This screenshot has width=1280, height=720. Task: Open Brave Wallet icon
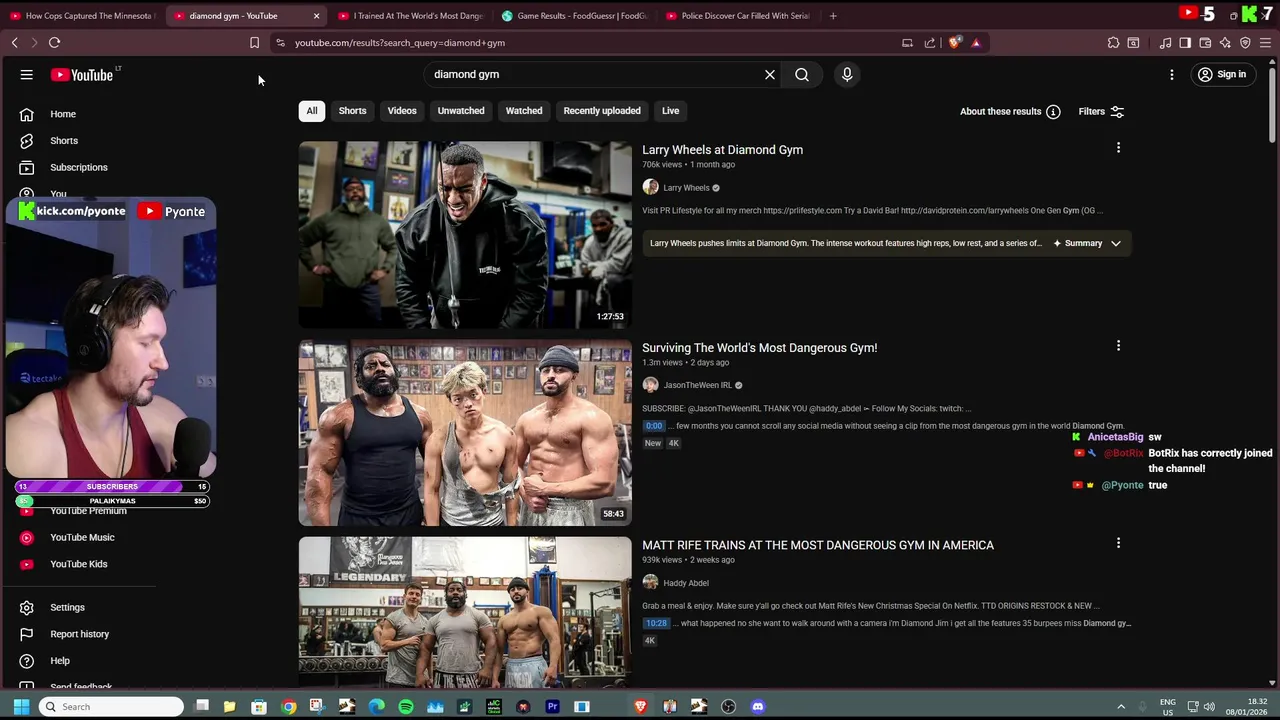tap(1205, 43)
